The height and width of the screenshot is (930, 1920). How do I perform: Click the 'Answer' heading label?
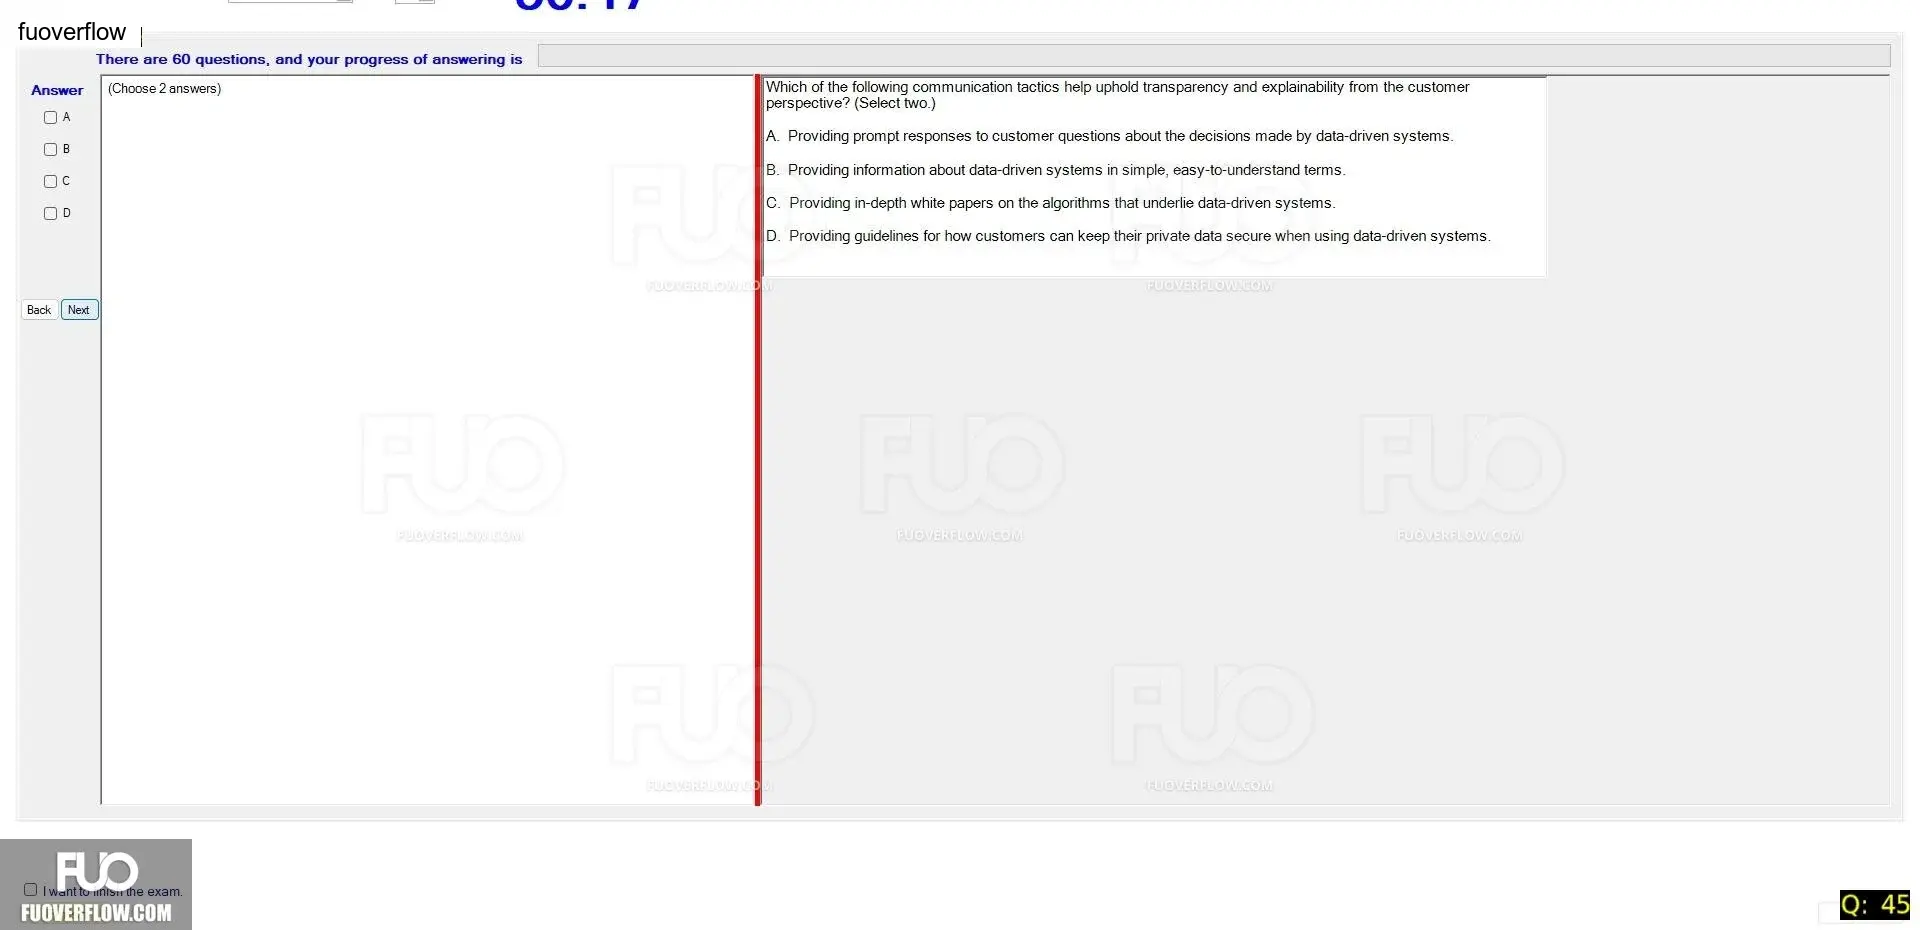tap(57, 90)
